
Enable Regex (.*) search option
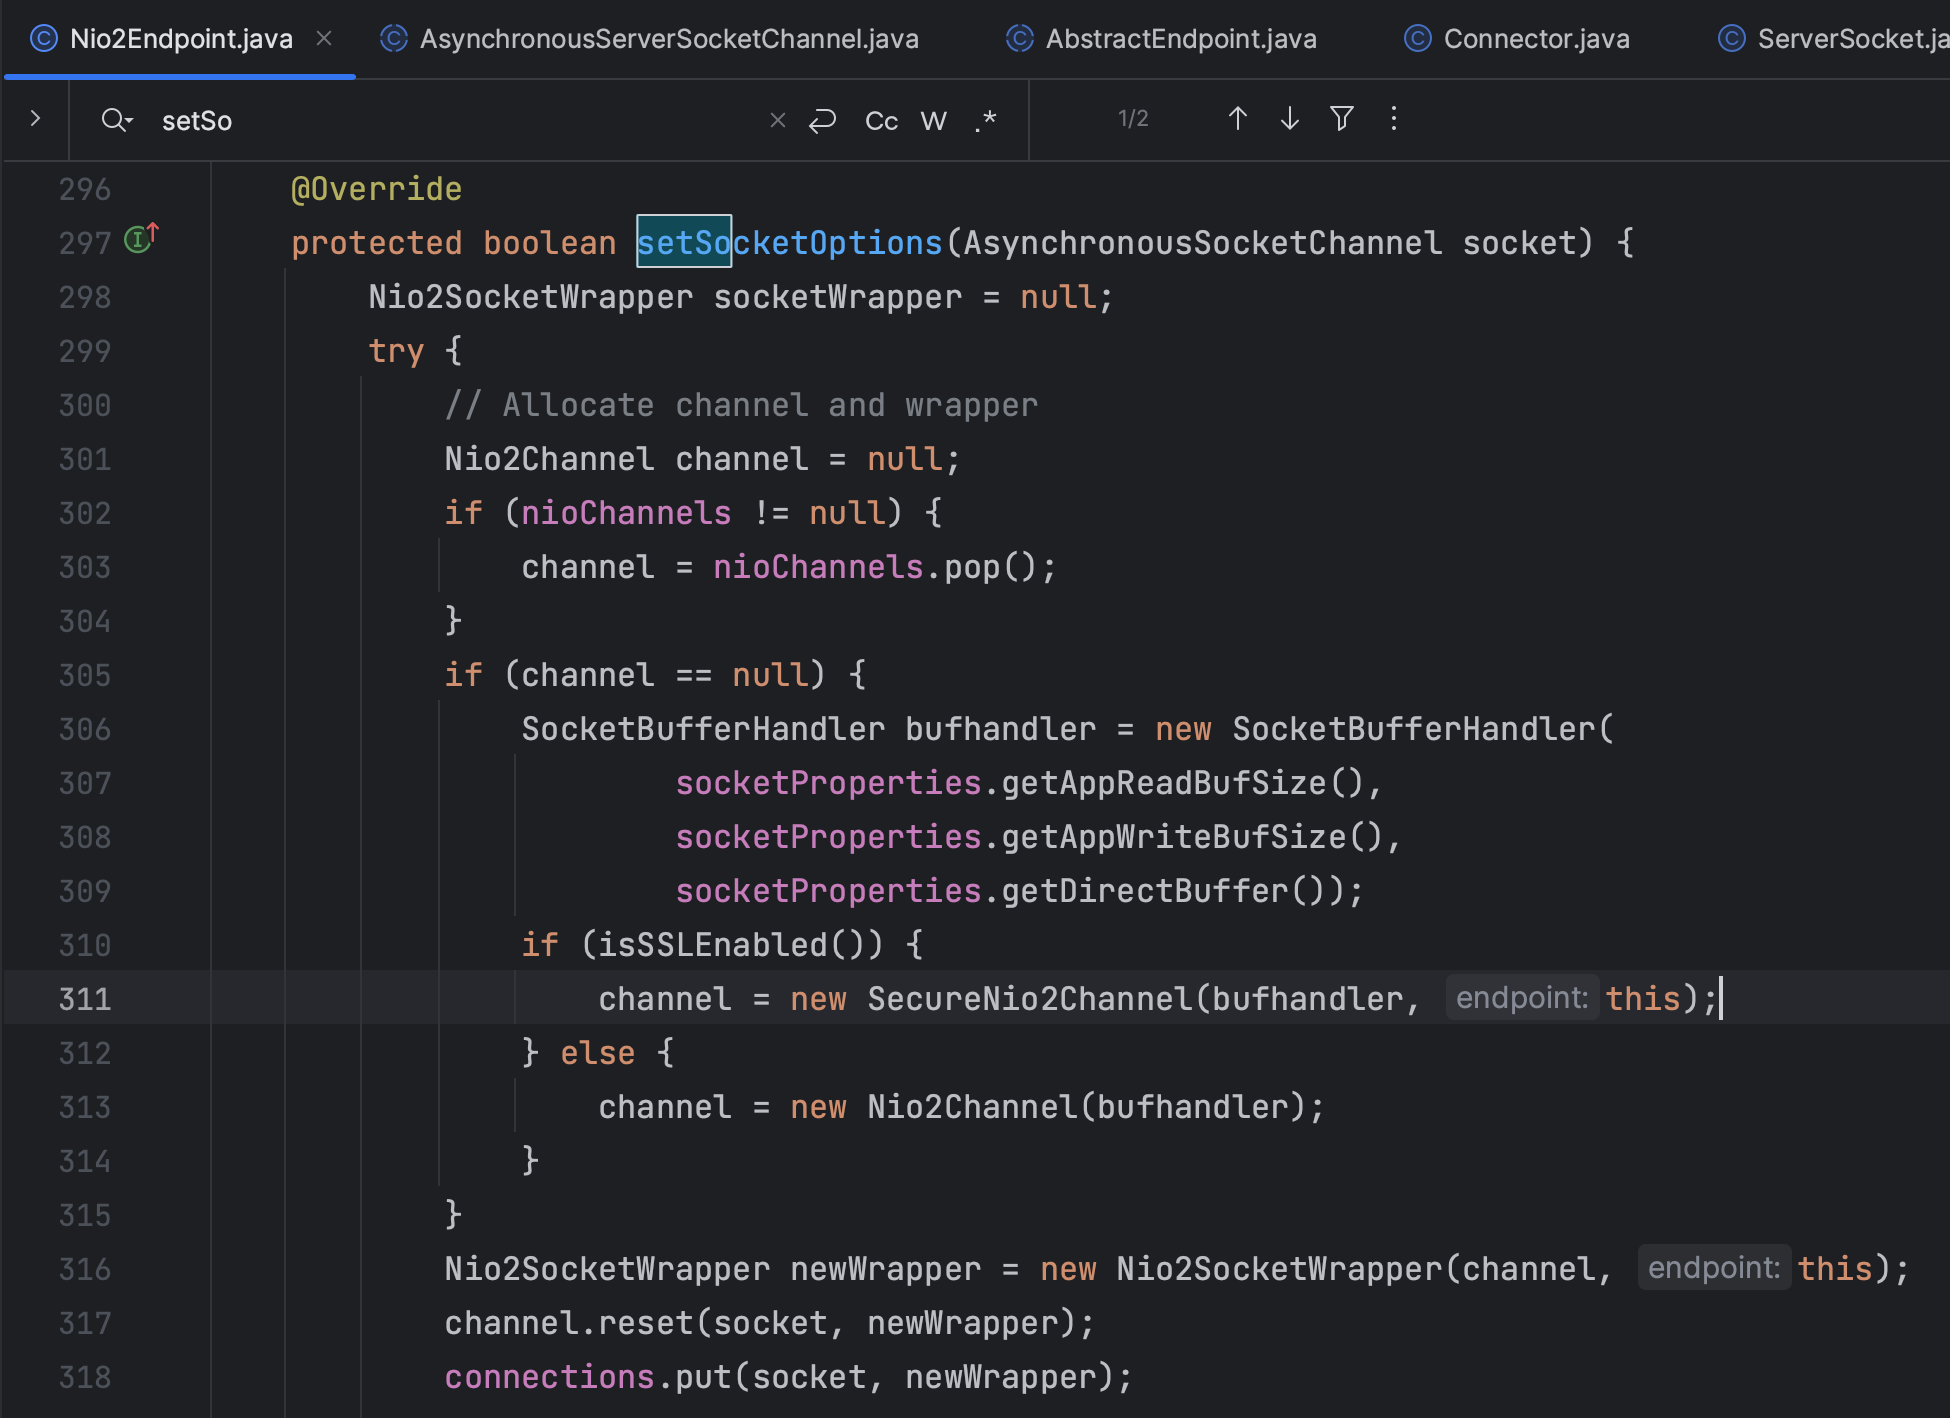coord(986,121)
